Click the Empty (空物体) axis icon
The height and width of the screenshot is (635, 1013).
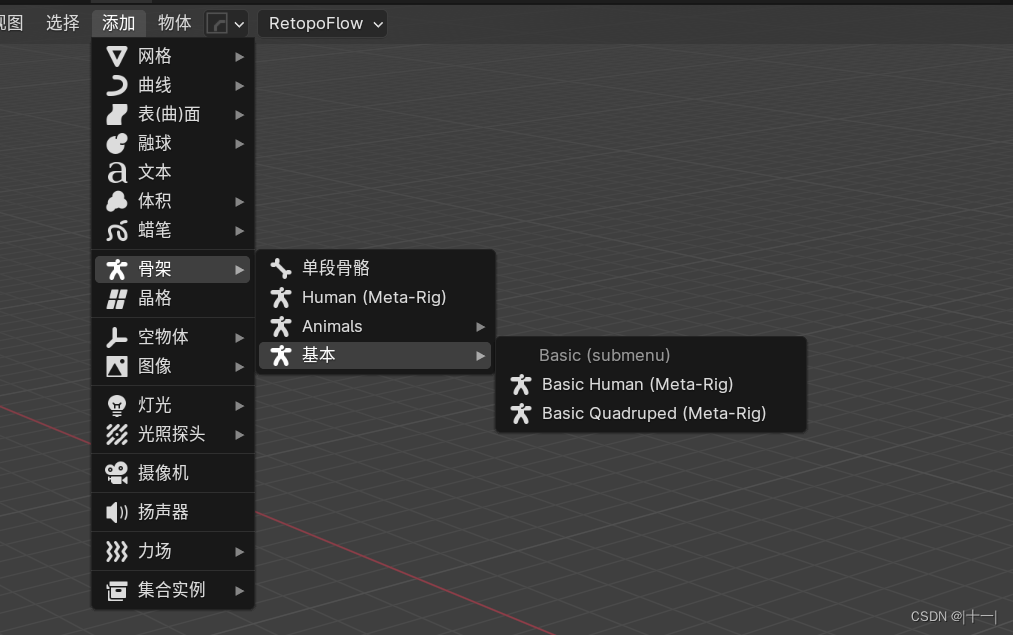[117, 337]
